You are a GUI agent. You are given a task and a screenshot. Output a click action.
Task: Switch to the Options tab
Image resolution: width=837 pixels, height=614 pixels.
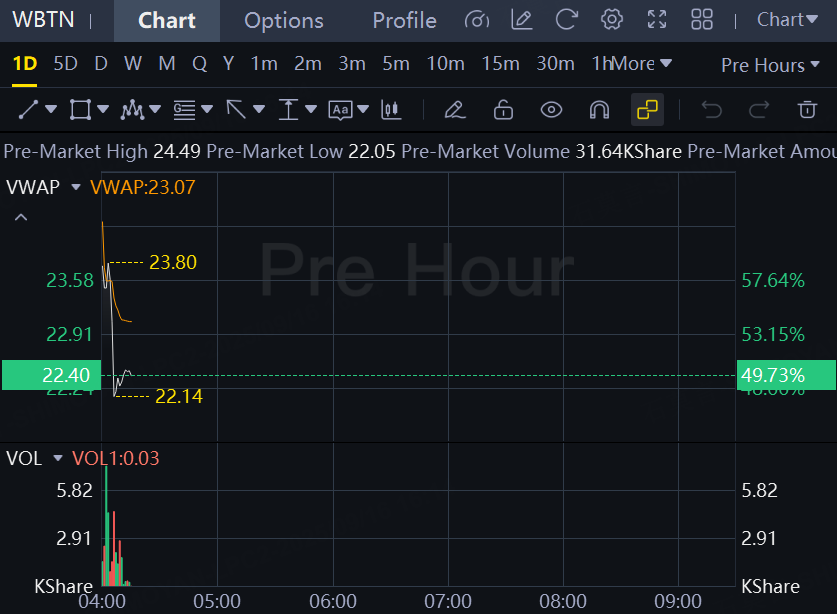[x=284, y=20]
